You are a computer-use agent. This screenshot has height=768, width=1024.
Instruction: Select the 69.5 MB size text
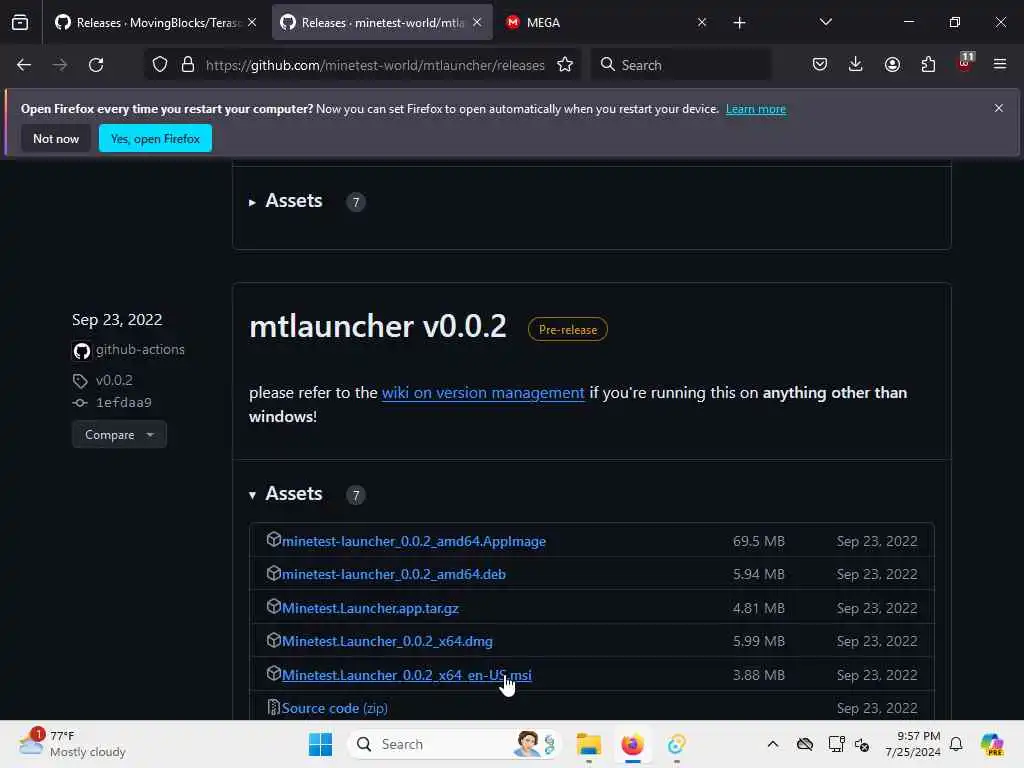pyautogui.click(x=758, y=541)
